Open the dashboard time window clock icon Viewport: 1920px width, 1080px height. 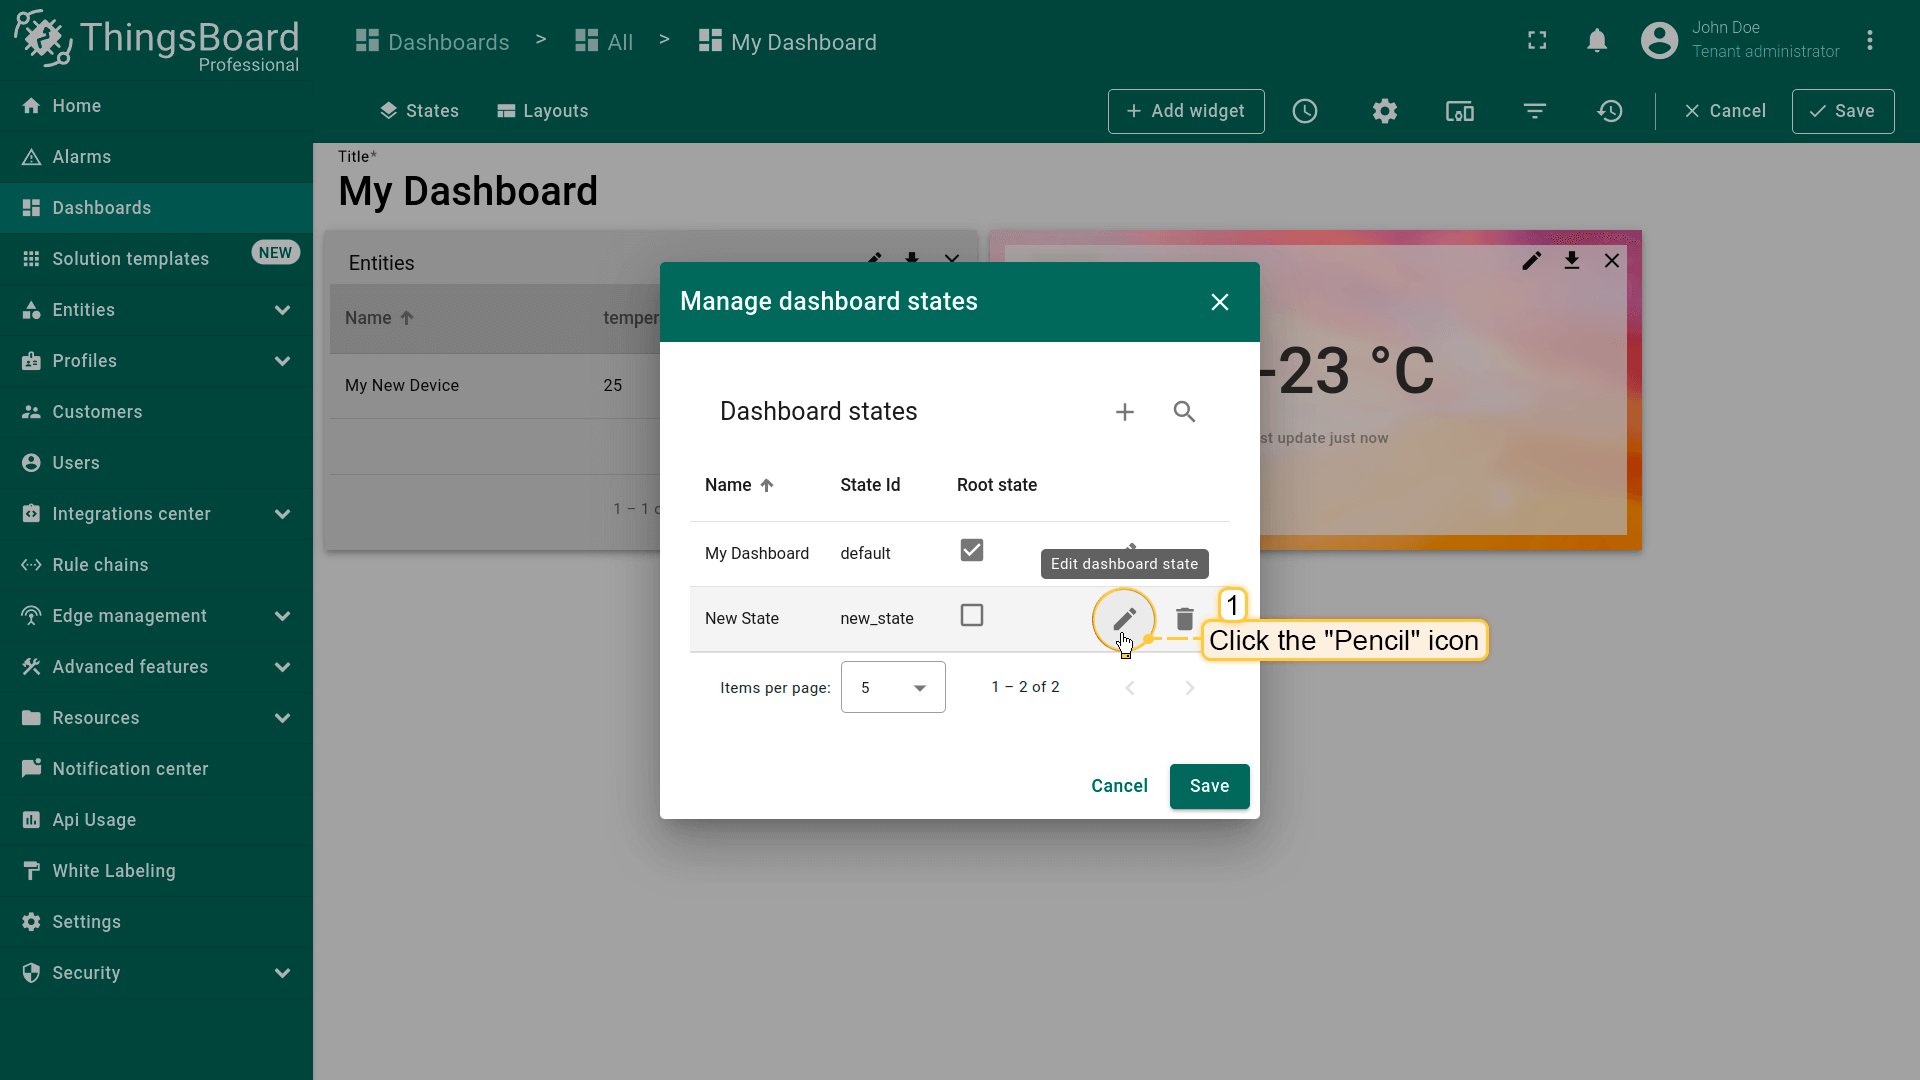tap(1305, 111)
